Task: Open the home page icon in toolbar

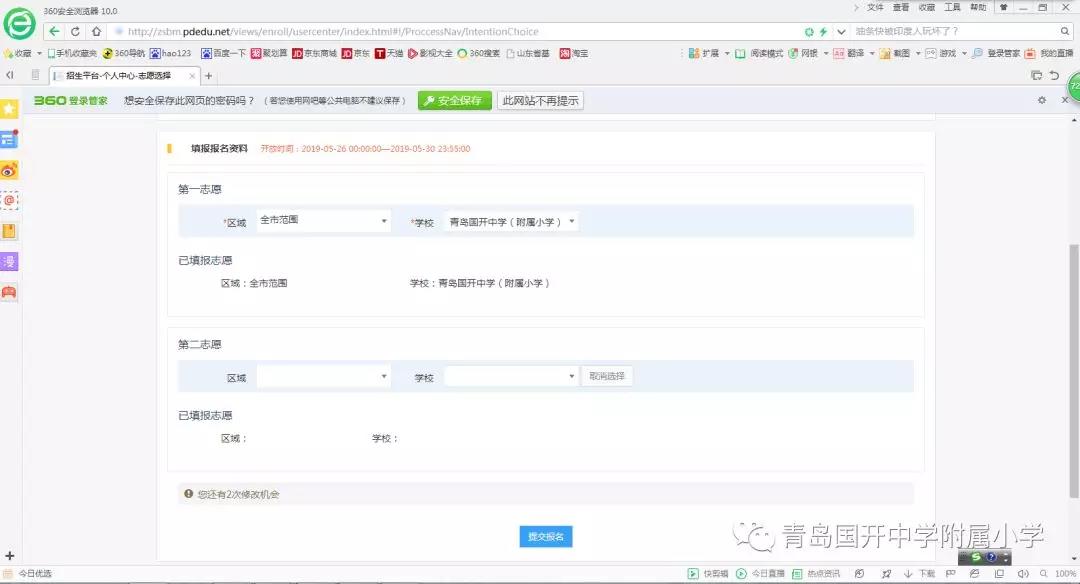Action: [x=95, y=31]
